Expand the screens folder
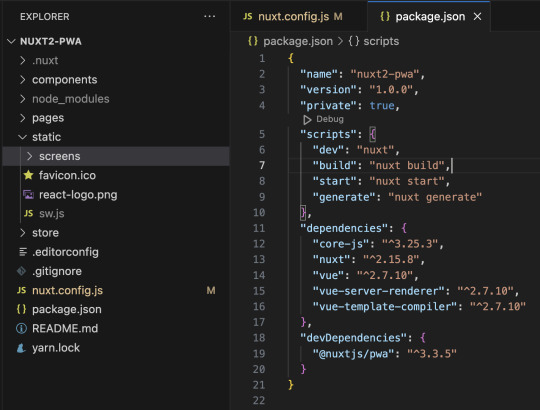Screen dimensions: 540x410 click(x=30, y=156)
